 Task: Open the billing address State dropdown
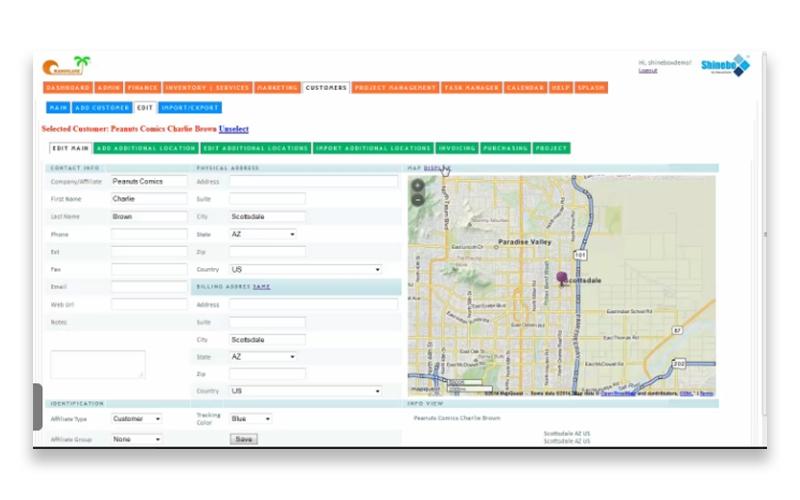[263, 357]
